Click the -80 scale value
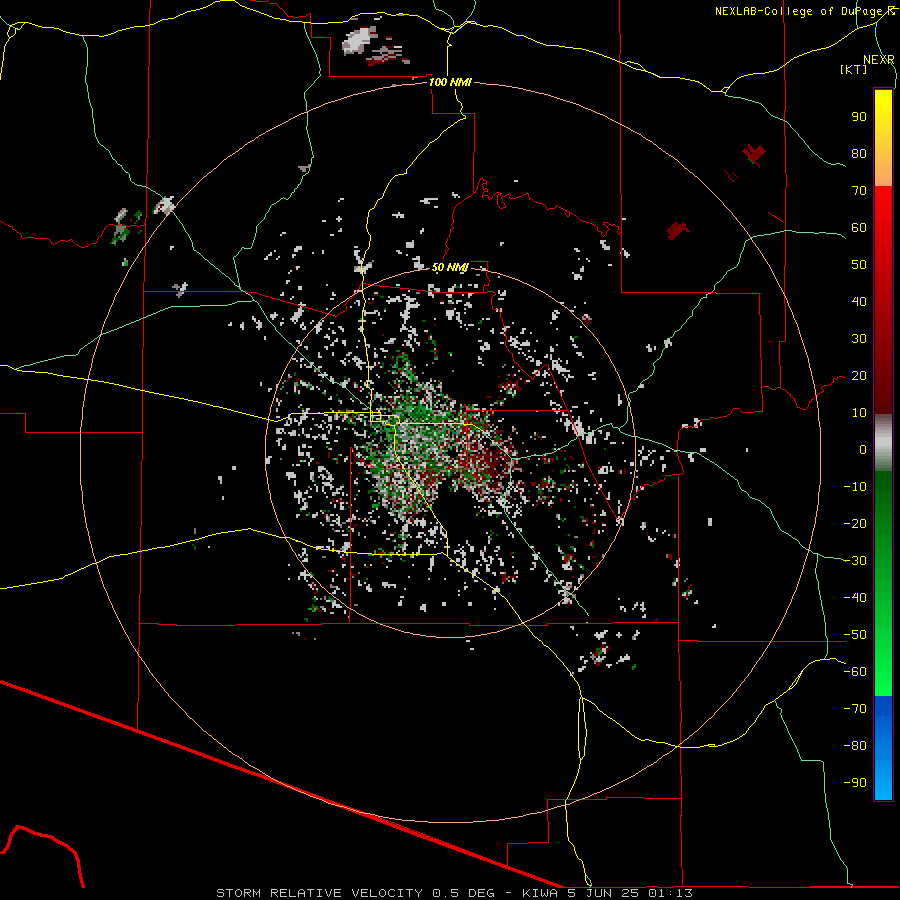Screen dimensions: 900x900 (x=855, y=746)
